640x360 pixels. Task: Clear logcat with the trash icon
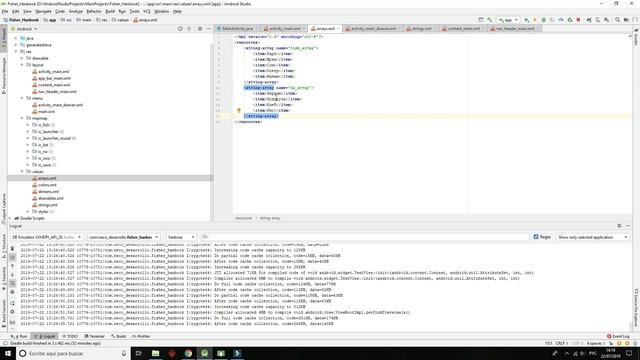tap(12, 248)
